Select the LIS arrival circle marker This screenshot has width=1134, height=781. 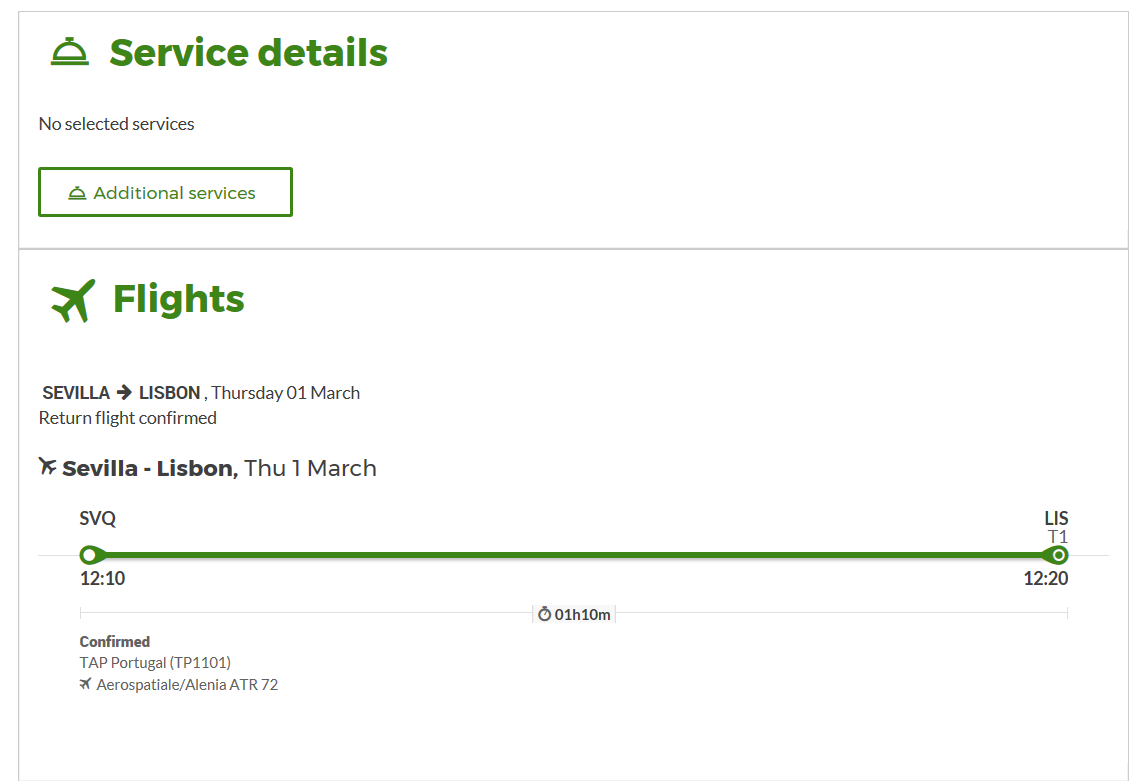pos(1059,555)
